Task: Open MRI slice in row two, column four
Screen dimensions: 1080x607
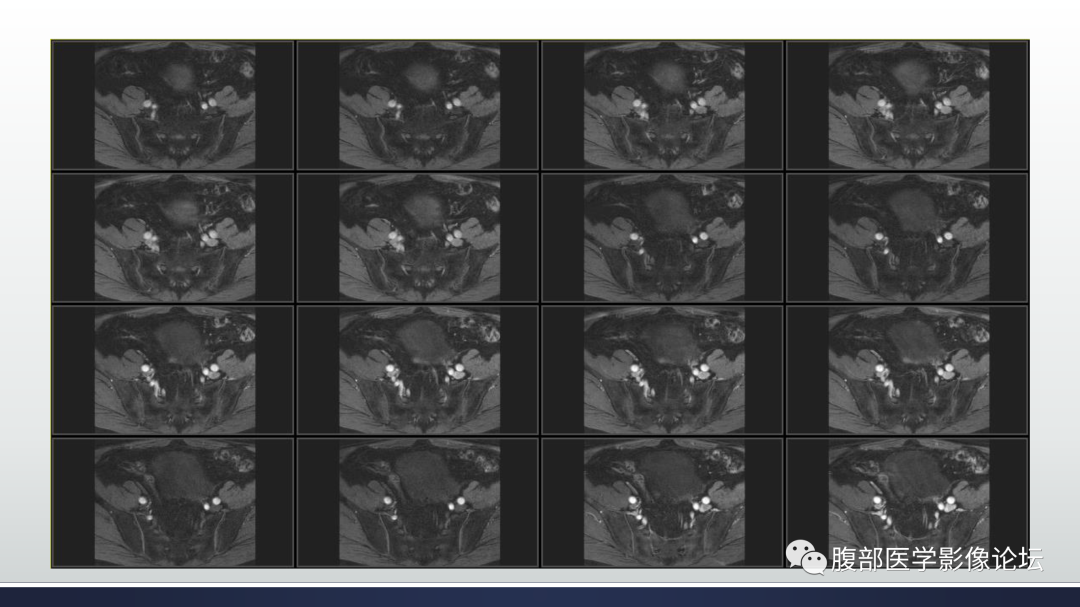Action: pos(907,238)
